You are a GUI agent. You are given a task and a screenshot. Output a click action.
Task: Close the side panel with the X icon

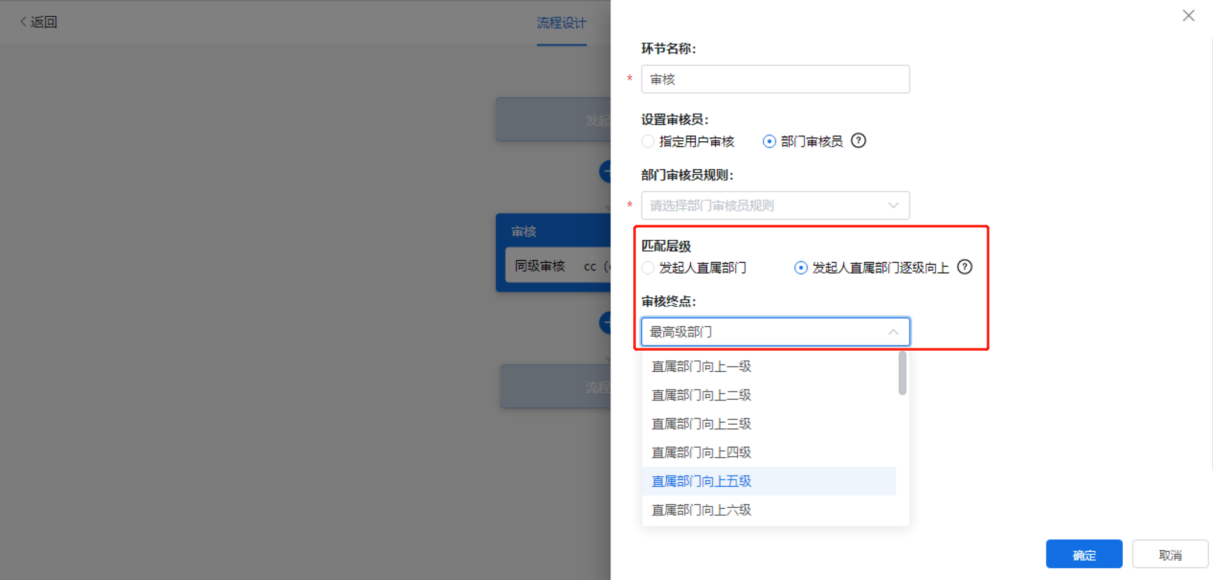[1188, 16]
